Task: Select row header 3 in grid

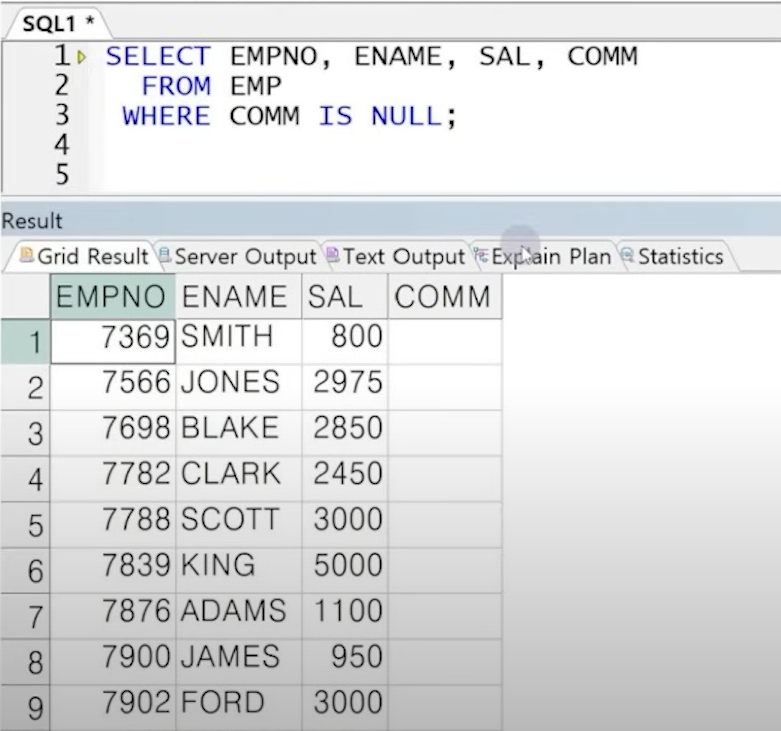Action: click(25, 433)
